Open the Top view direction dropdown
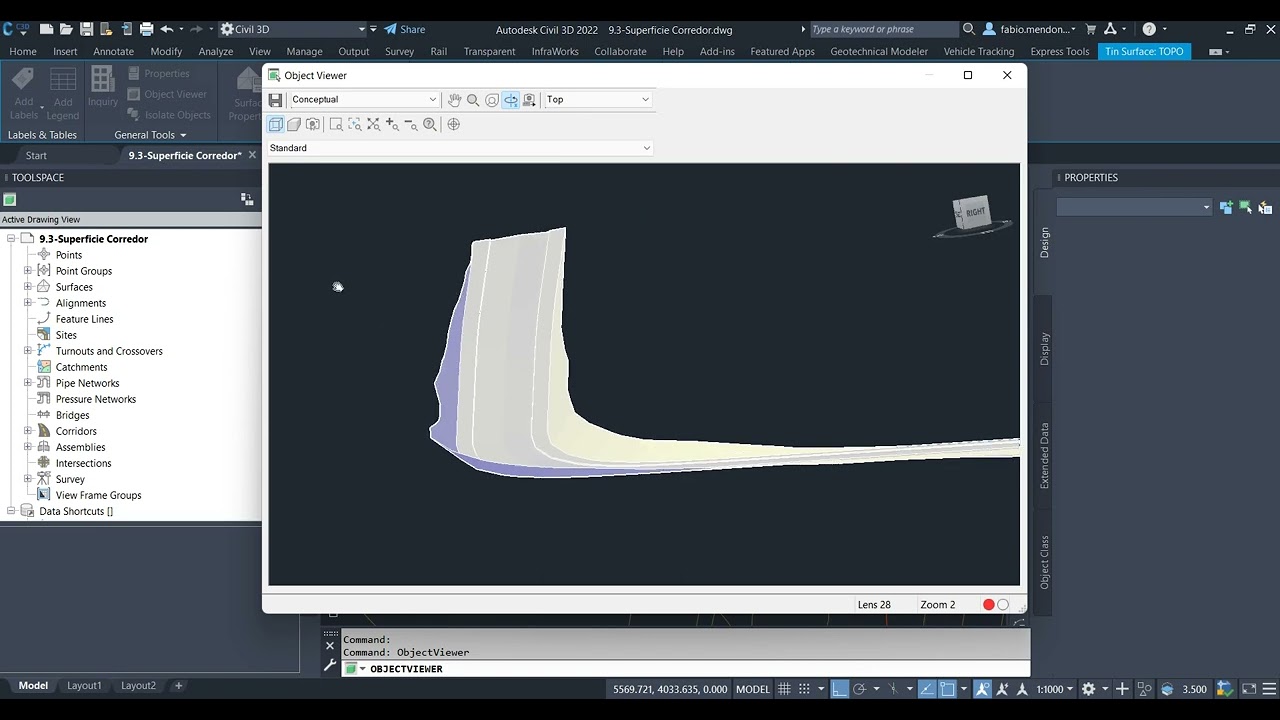 pos(598,100)
